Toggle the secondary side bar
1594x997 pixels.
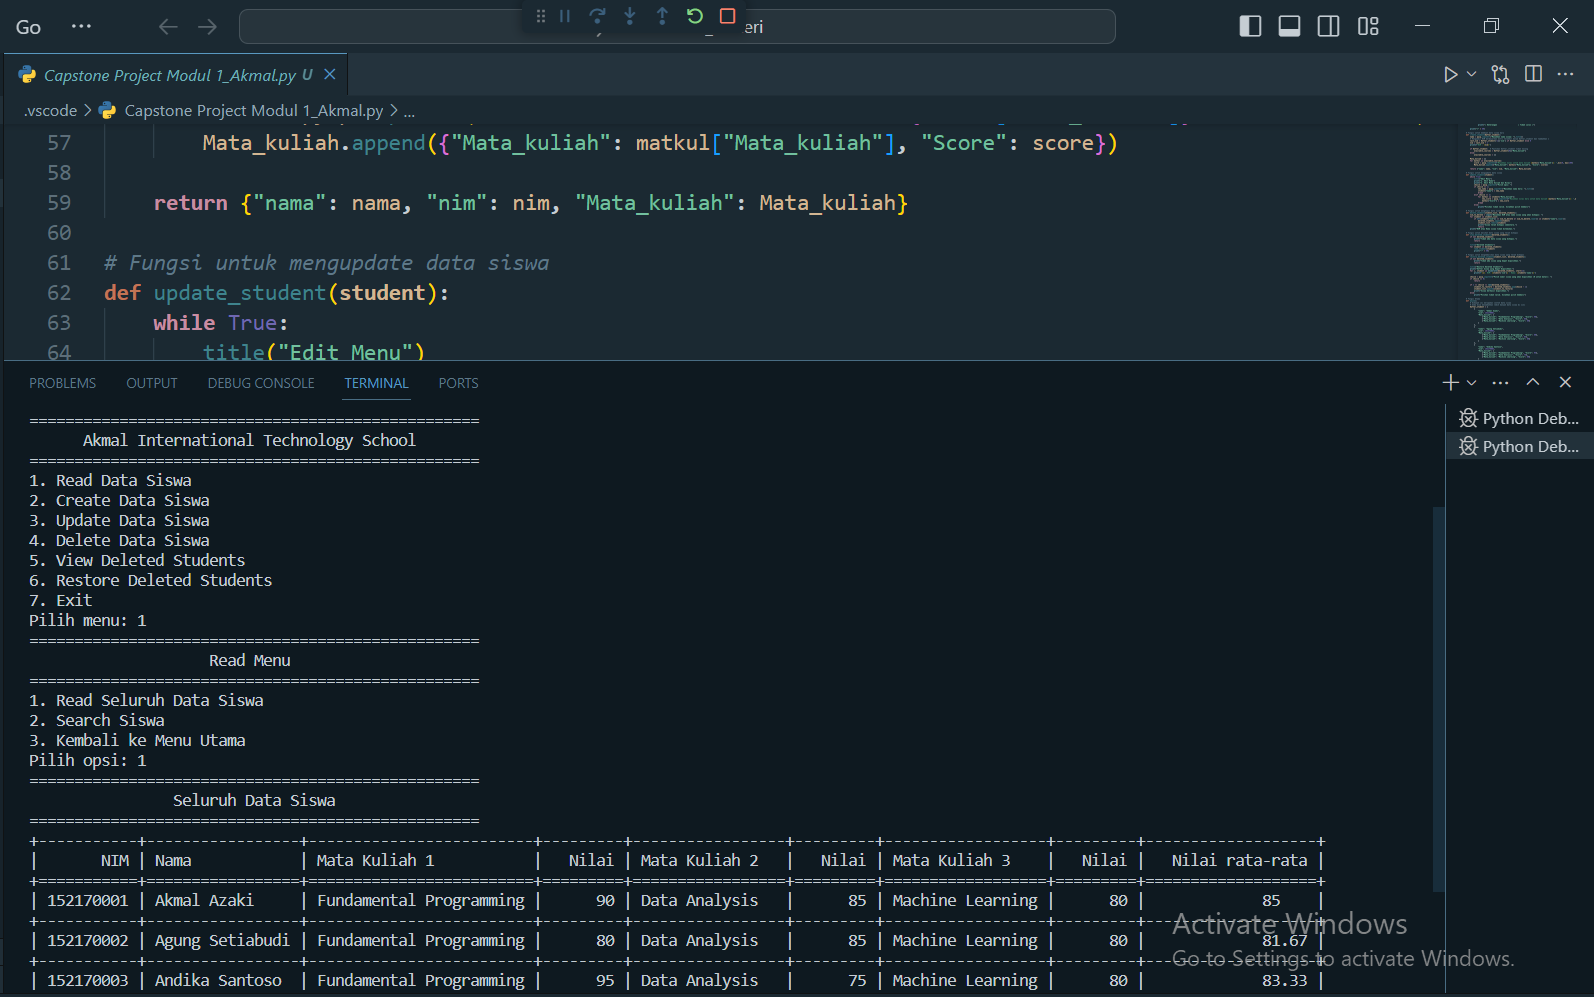[1329, 26]
